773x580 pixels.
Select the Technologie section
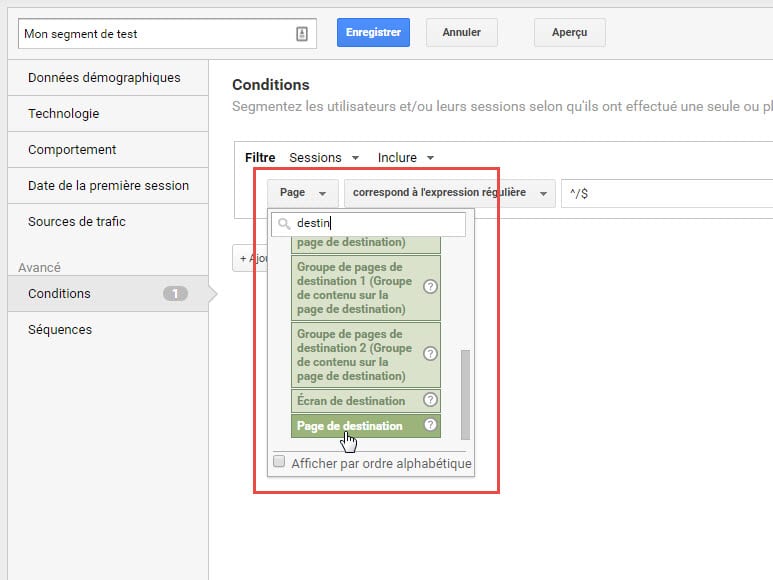pos(64,114)
